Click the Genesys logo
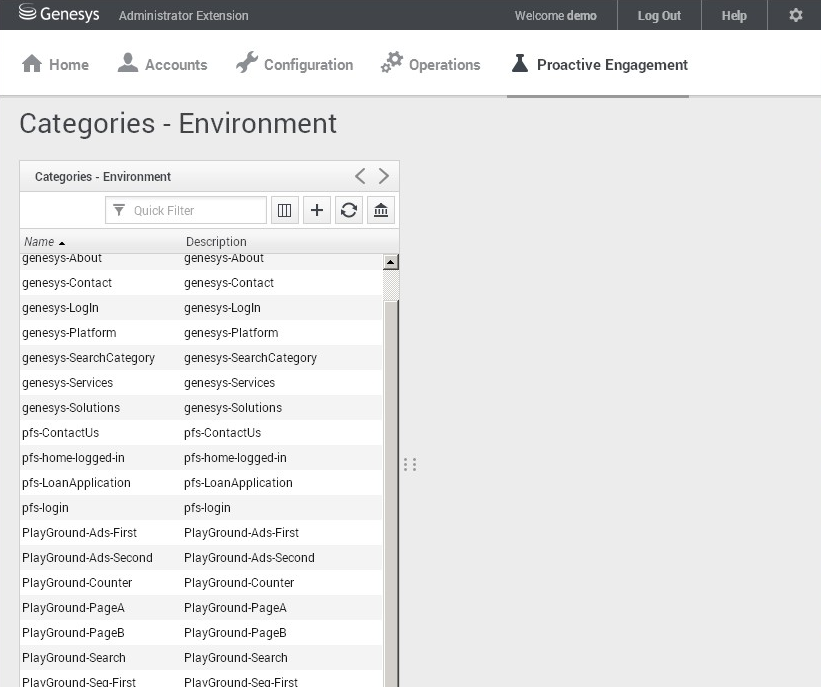Screen dimensions: 821x687 [x=59, y=14]
